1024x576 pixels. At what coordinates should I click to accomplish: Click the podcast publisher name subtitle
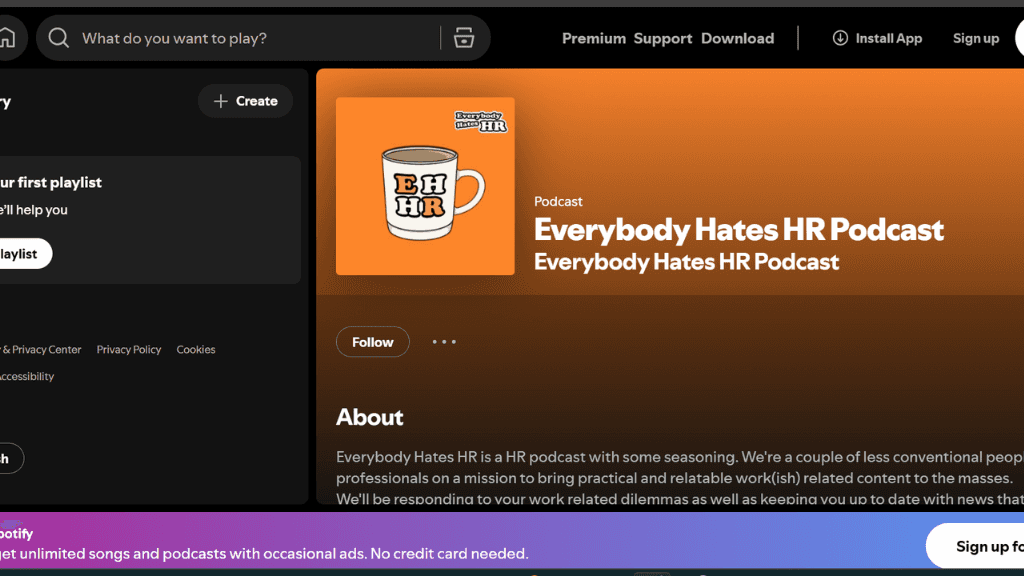[686, 262]
